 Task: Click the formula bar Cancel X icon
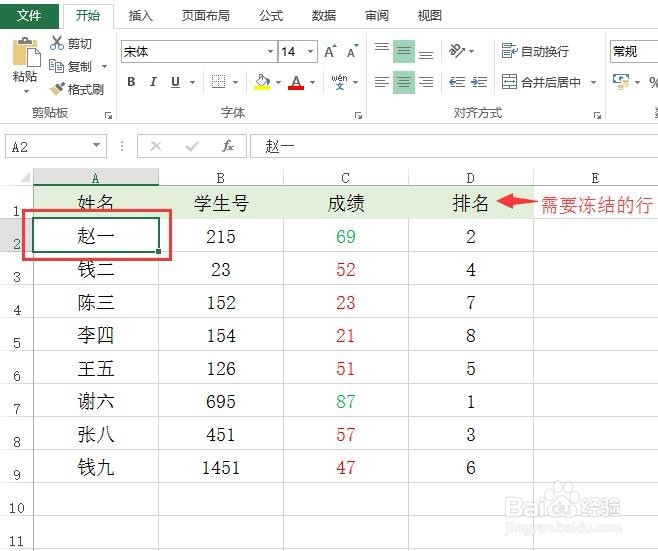point(156,146)
